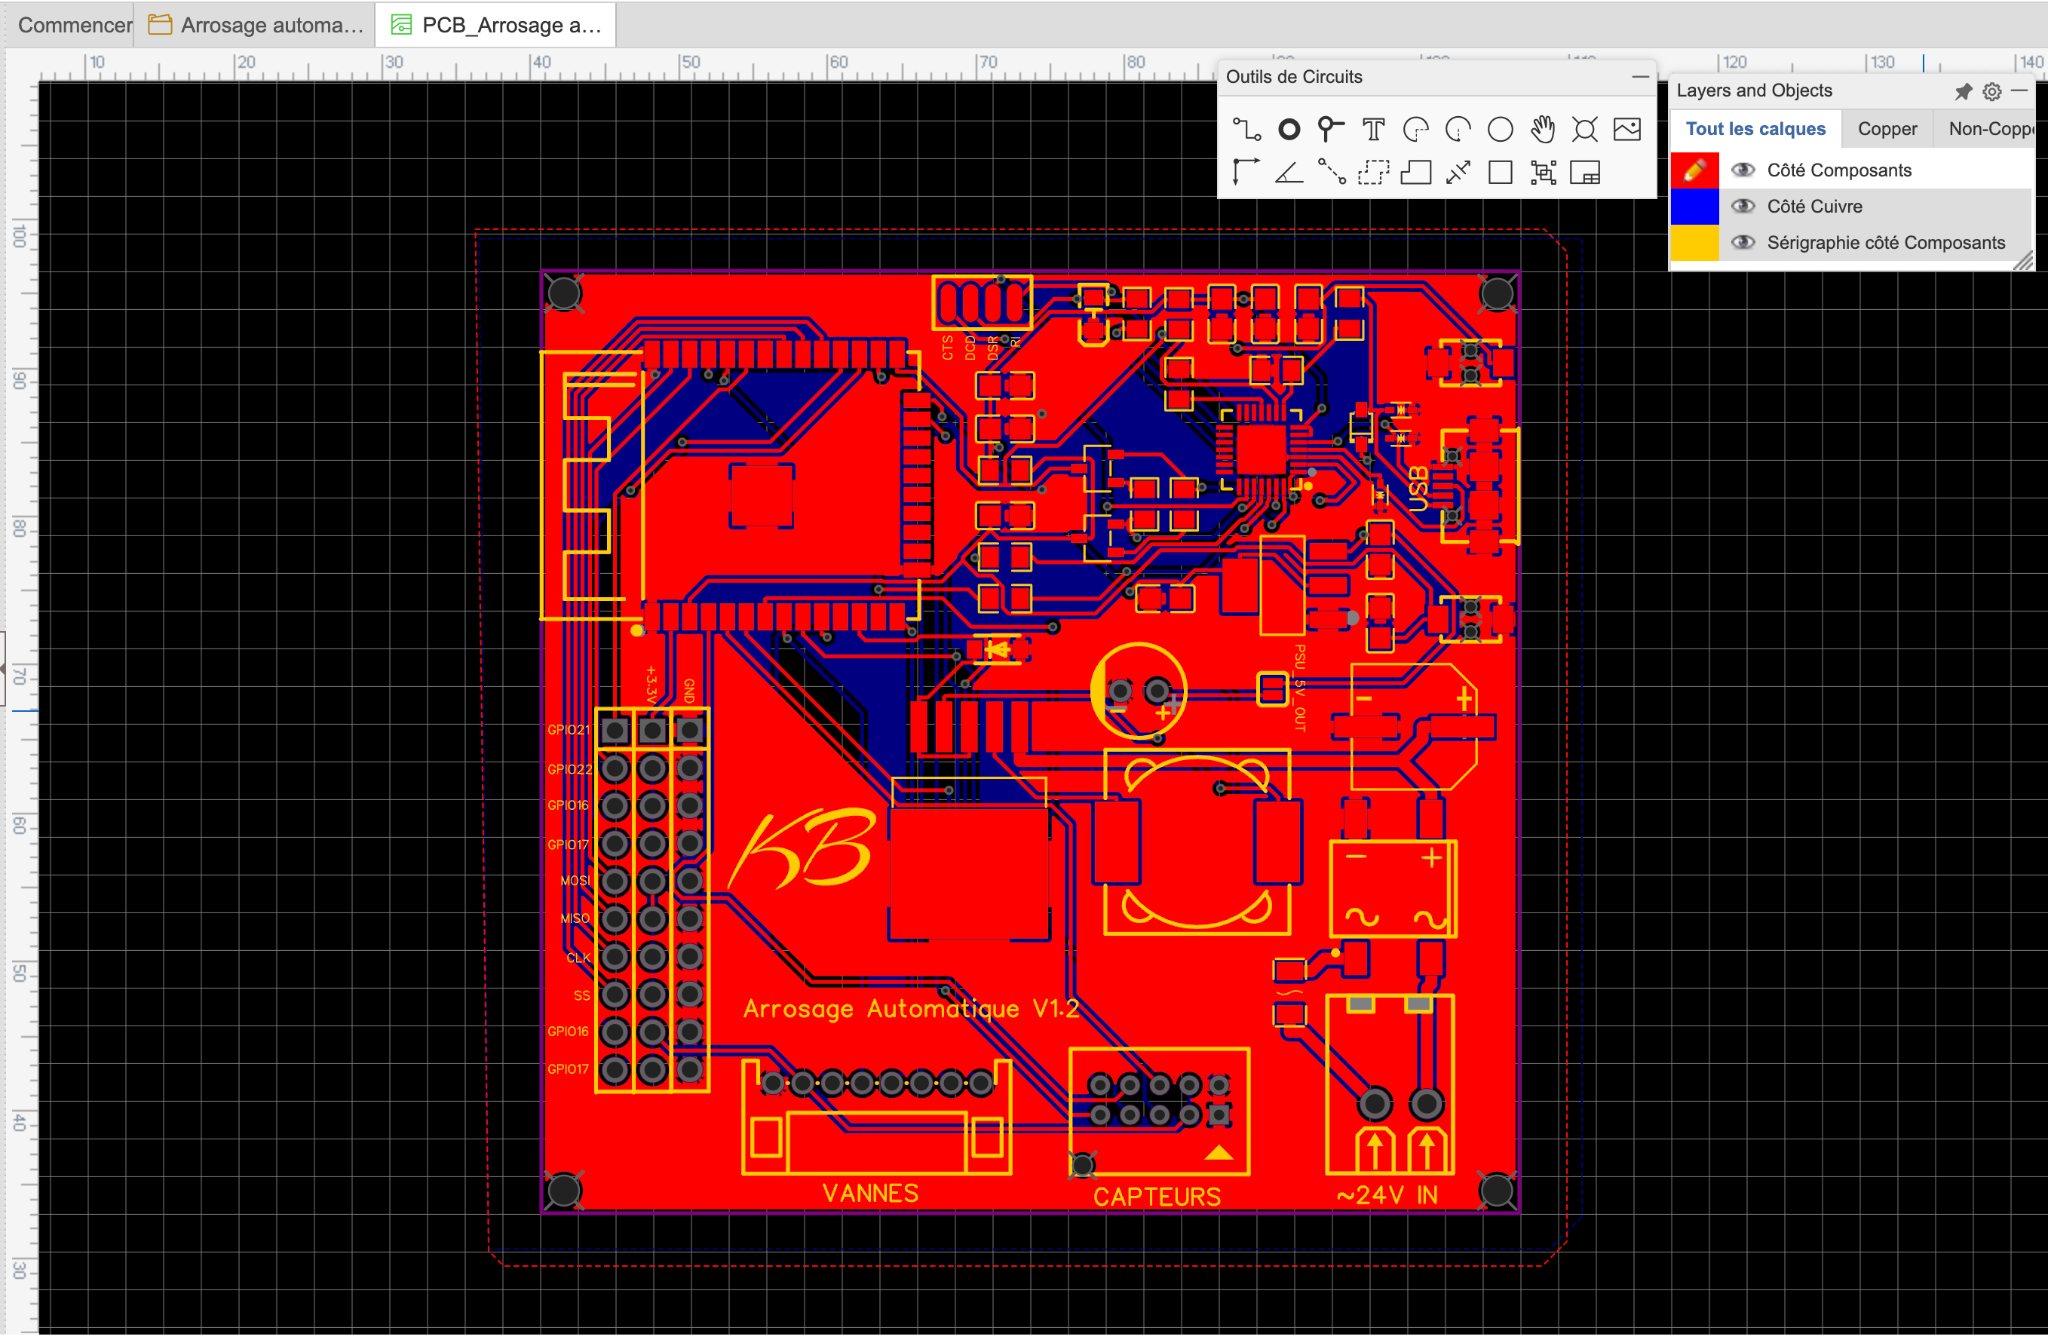Choose the Text tool

(1373, 129)
